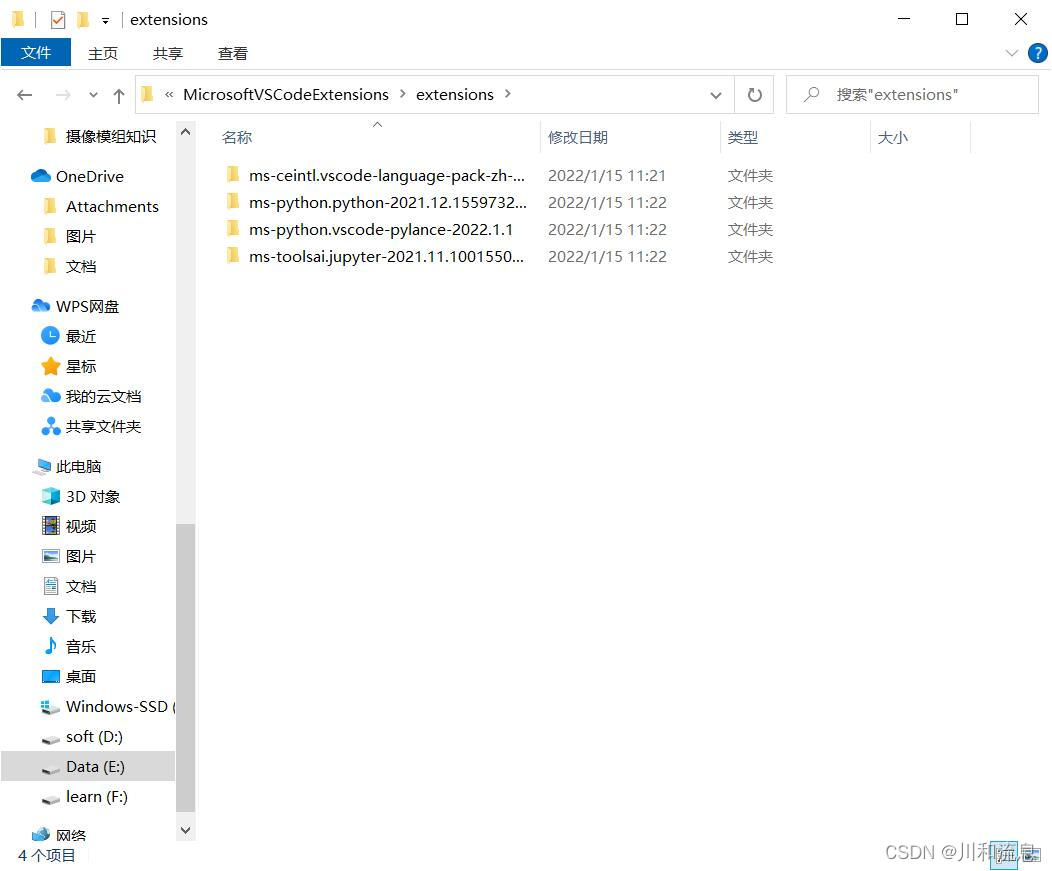Select ms-toolsai.jupyter-2021.11 folder

(386, 256)
